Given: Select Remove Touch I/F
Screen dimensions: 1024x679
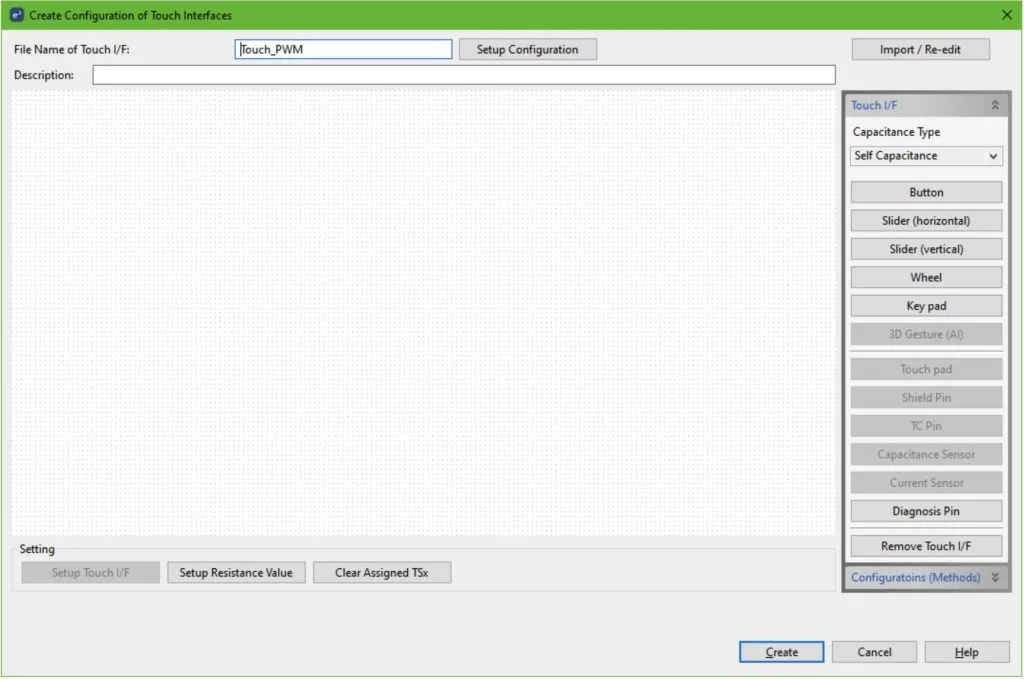Looking at the screenshot, I should click(x=925, y=545).
